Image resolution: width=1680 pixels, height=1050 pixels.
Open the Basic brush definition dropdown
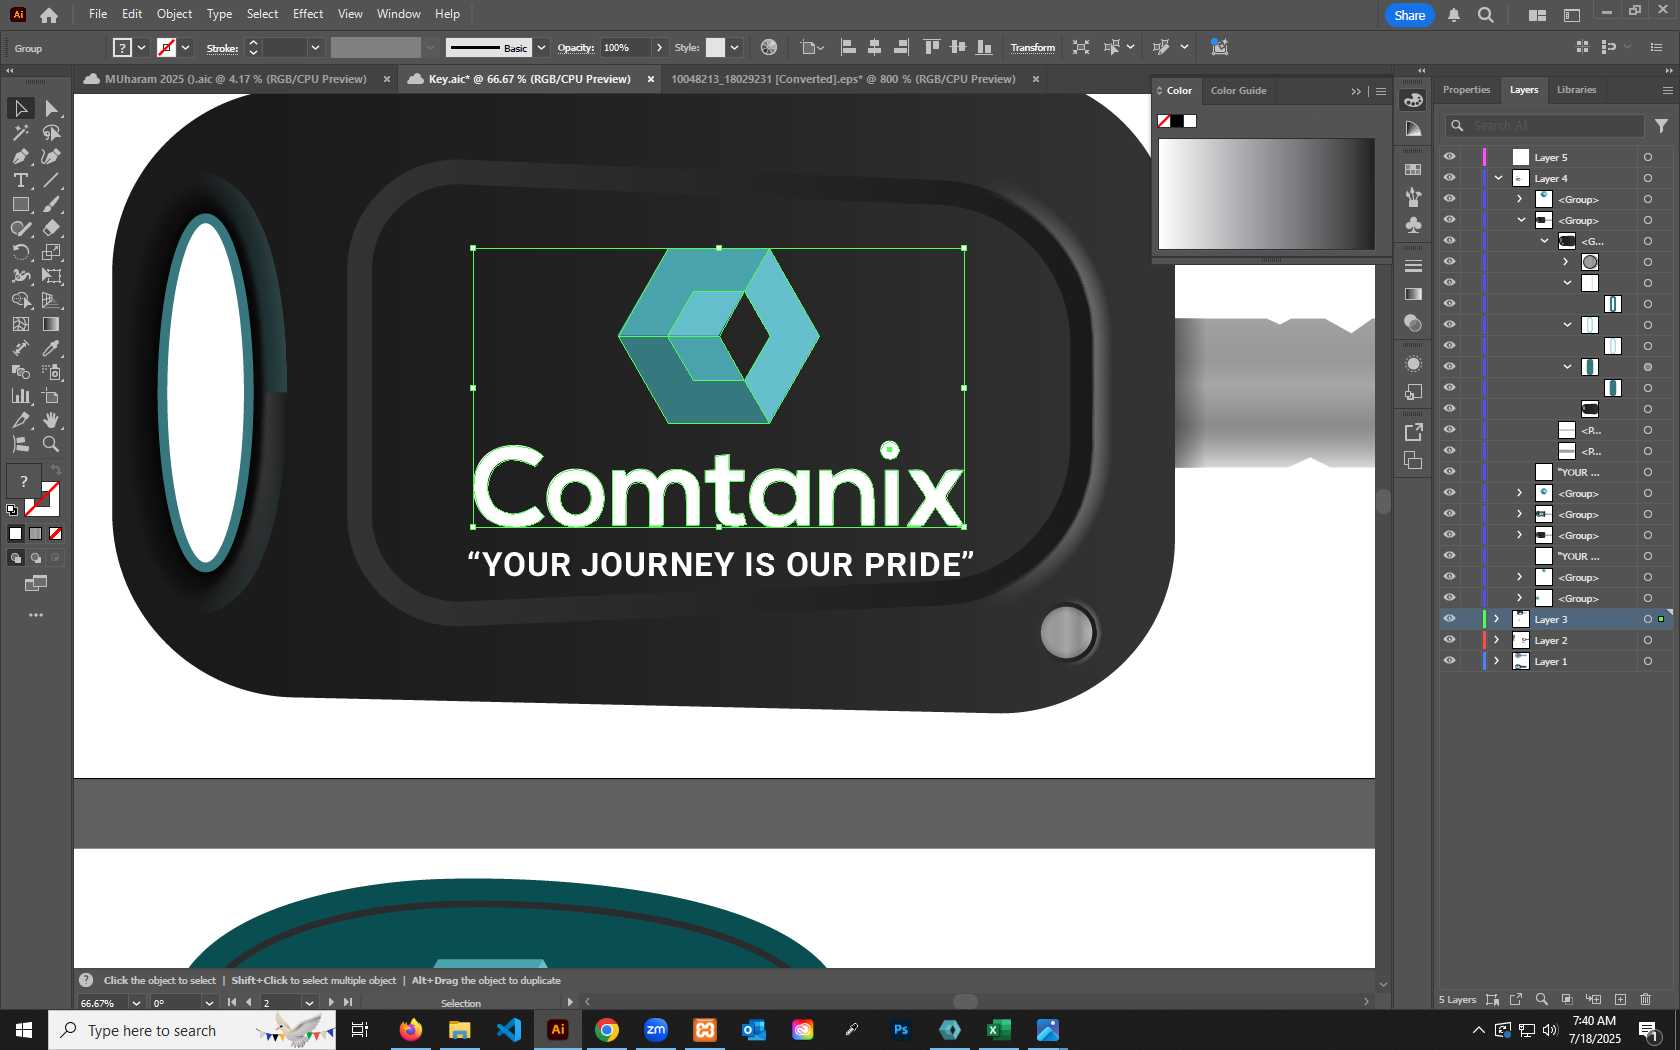tap(541, 48)
